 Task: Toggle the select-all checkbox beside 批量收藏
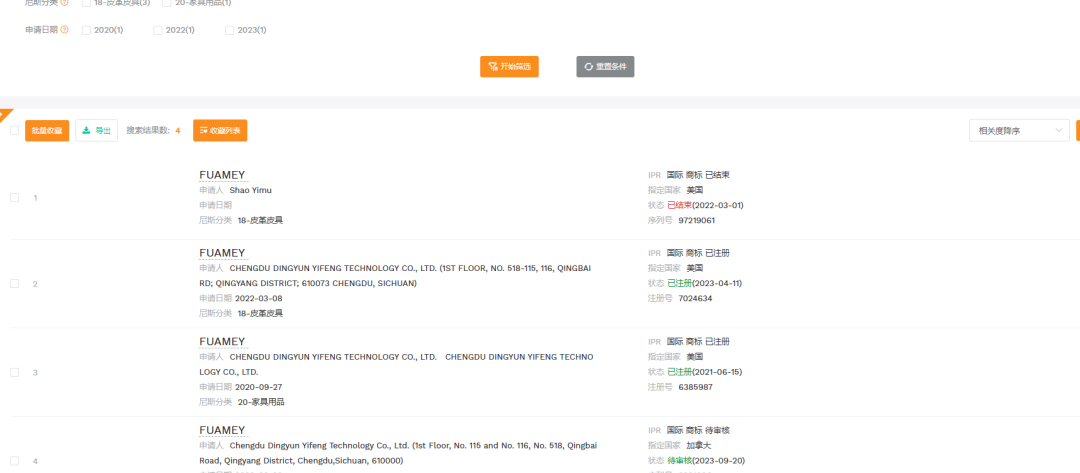click(x=14, y=130)
